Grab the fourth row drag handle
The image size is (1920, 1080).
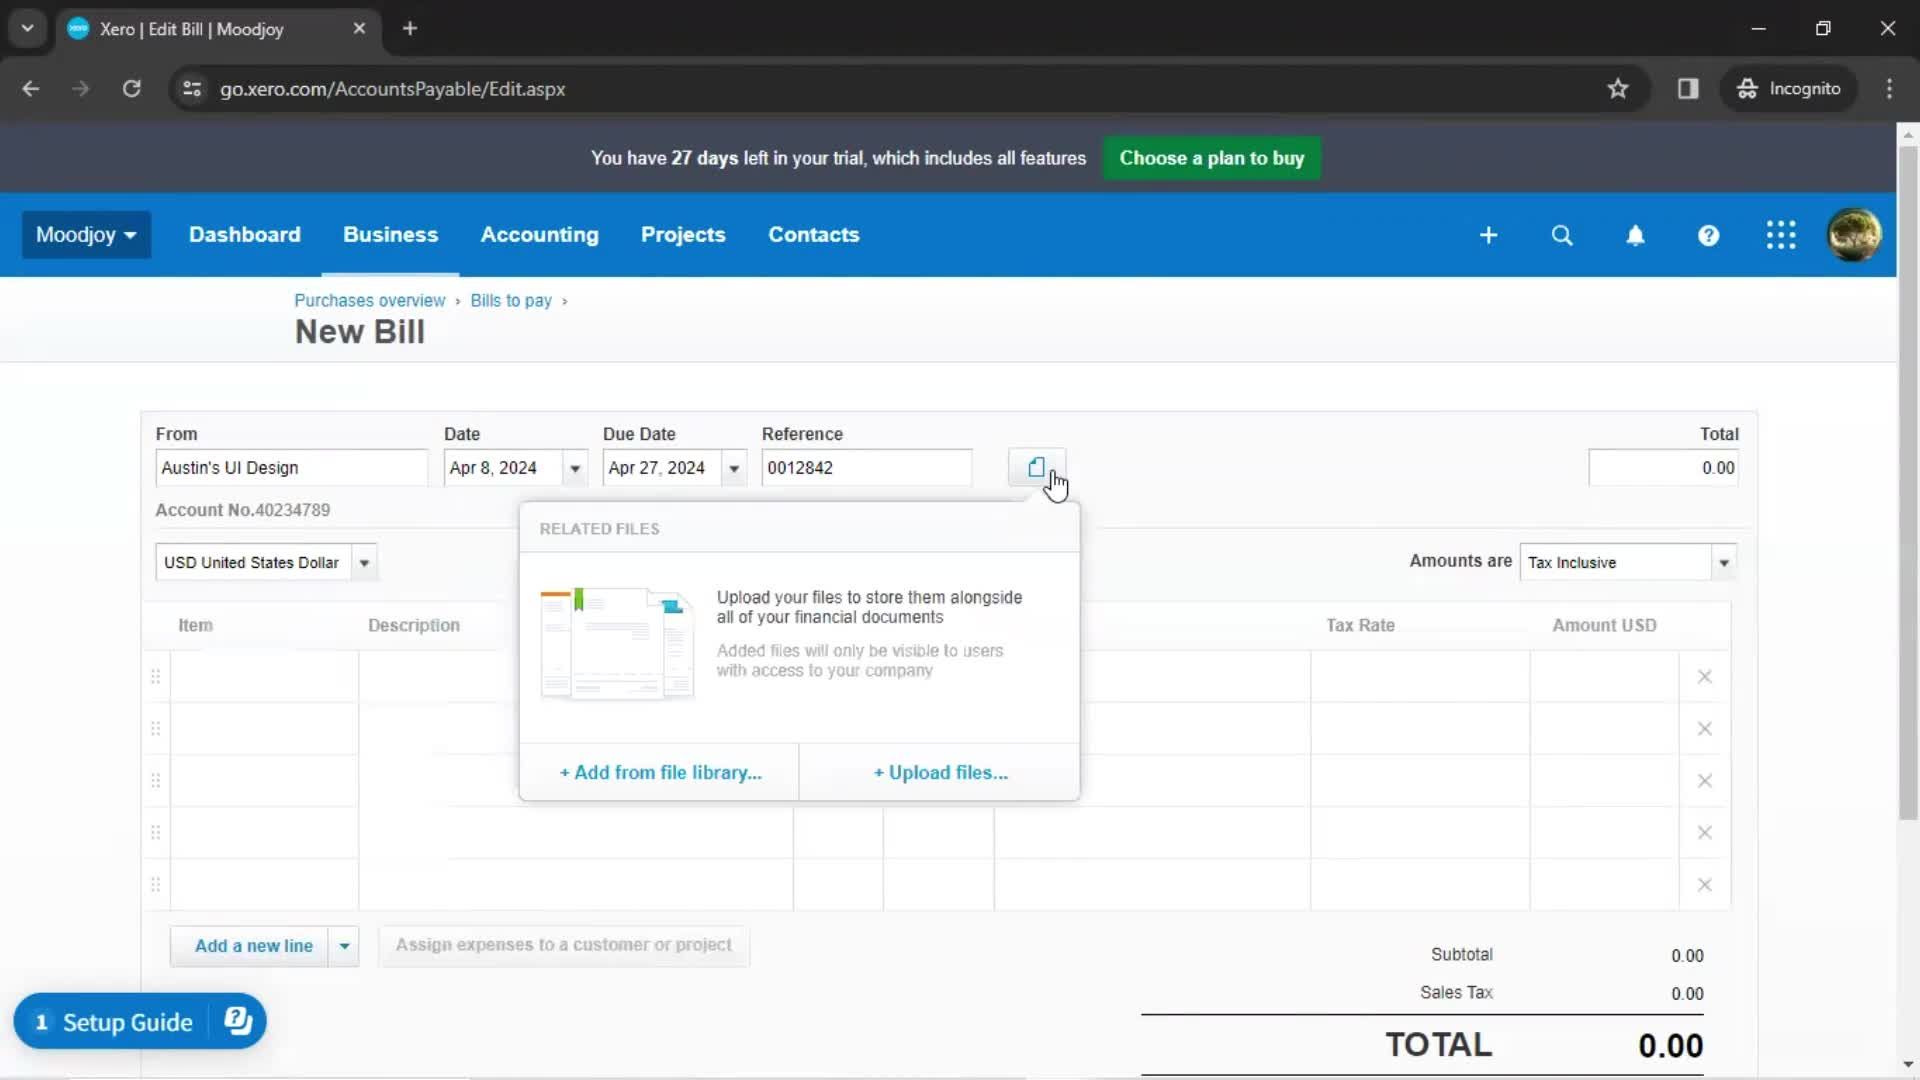155,833
